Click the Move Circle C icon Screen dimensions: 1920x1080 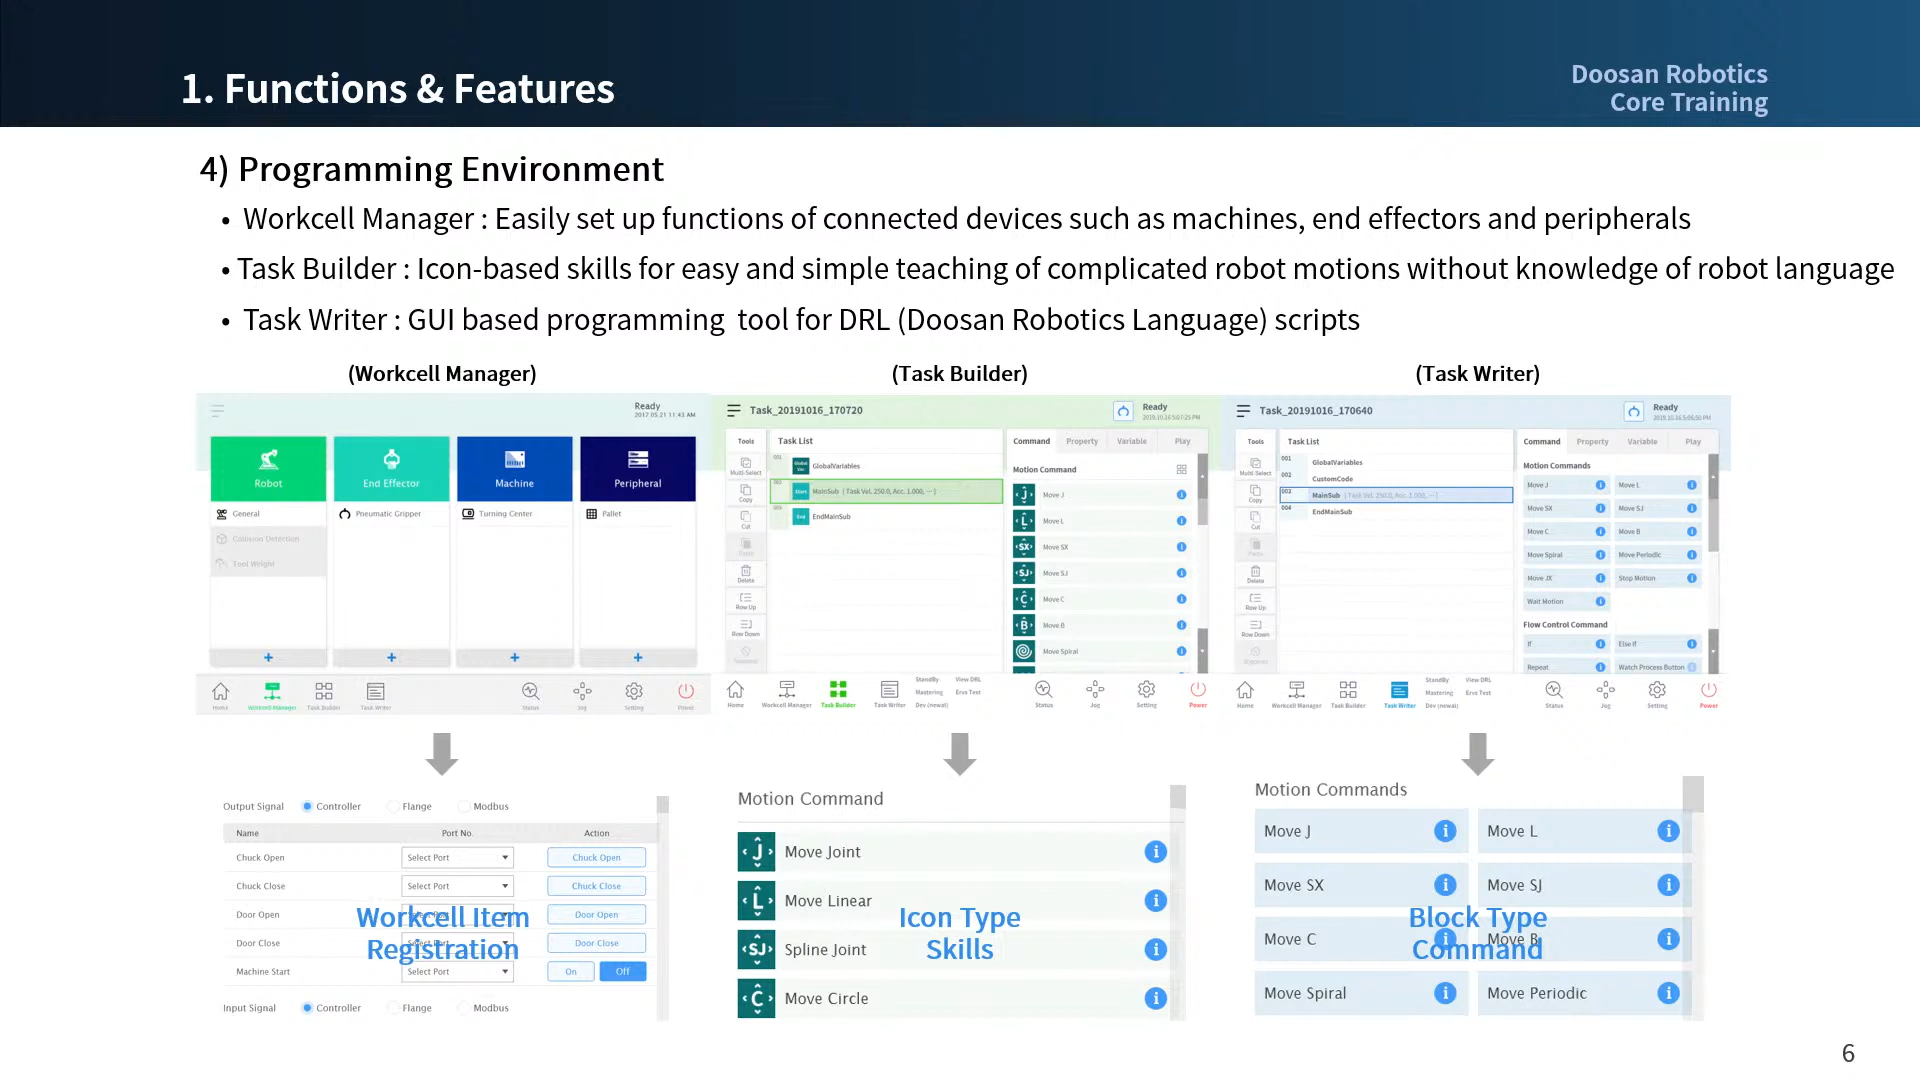tap(756, 998)
